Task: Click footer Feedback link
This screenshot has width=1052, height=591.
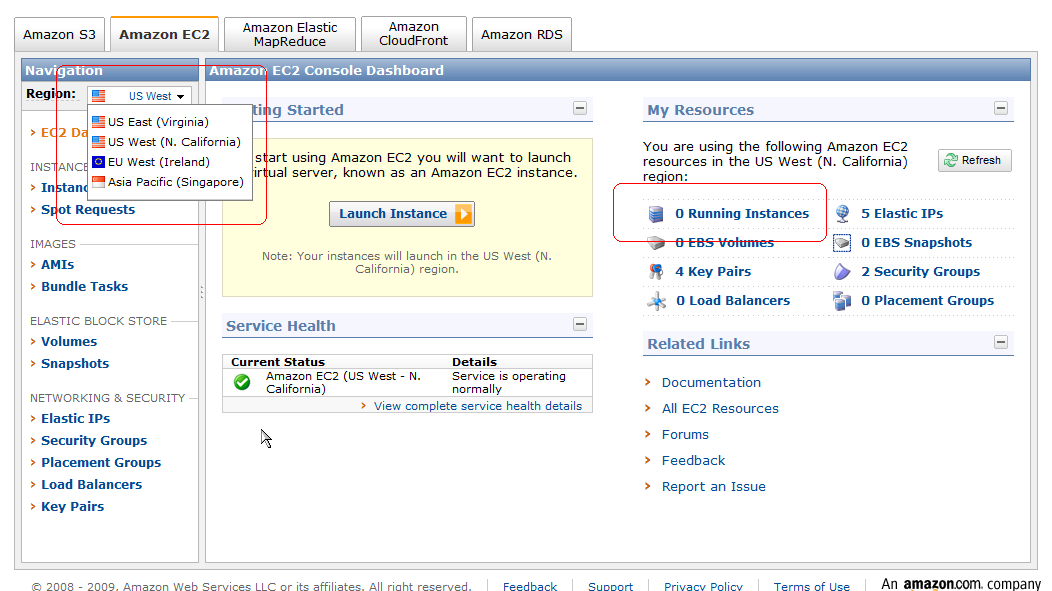Action: click(530, 586)
